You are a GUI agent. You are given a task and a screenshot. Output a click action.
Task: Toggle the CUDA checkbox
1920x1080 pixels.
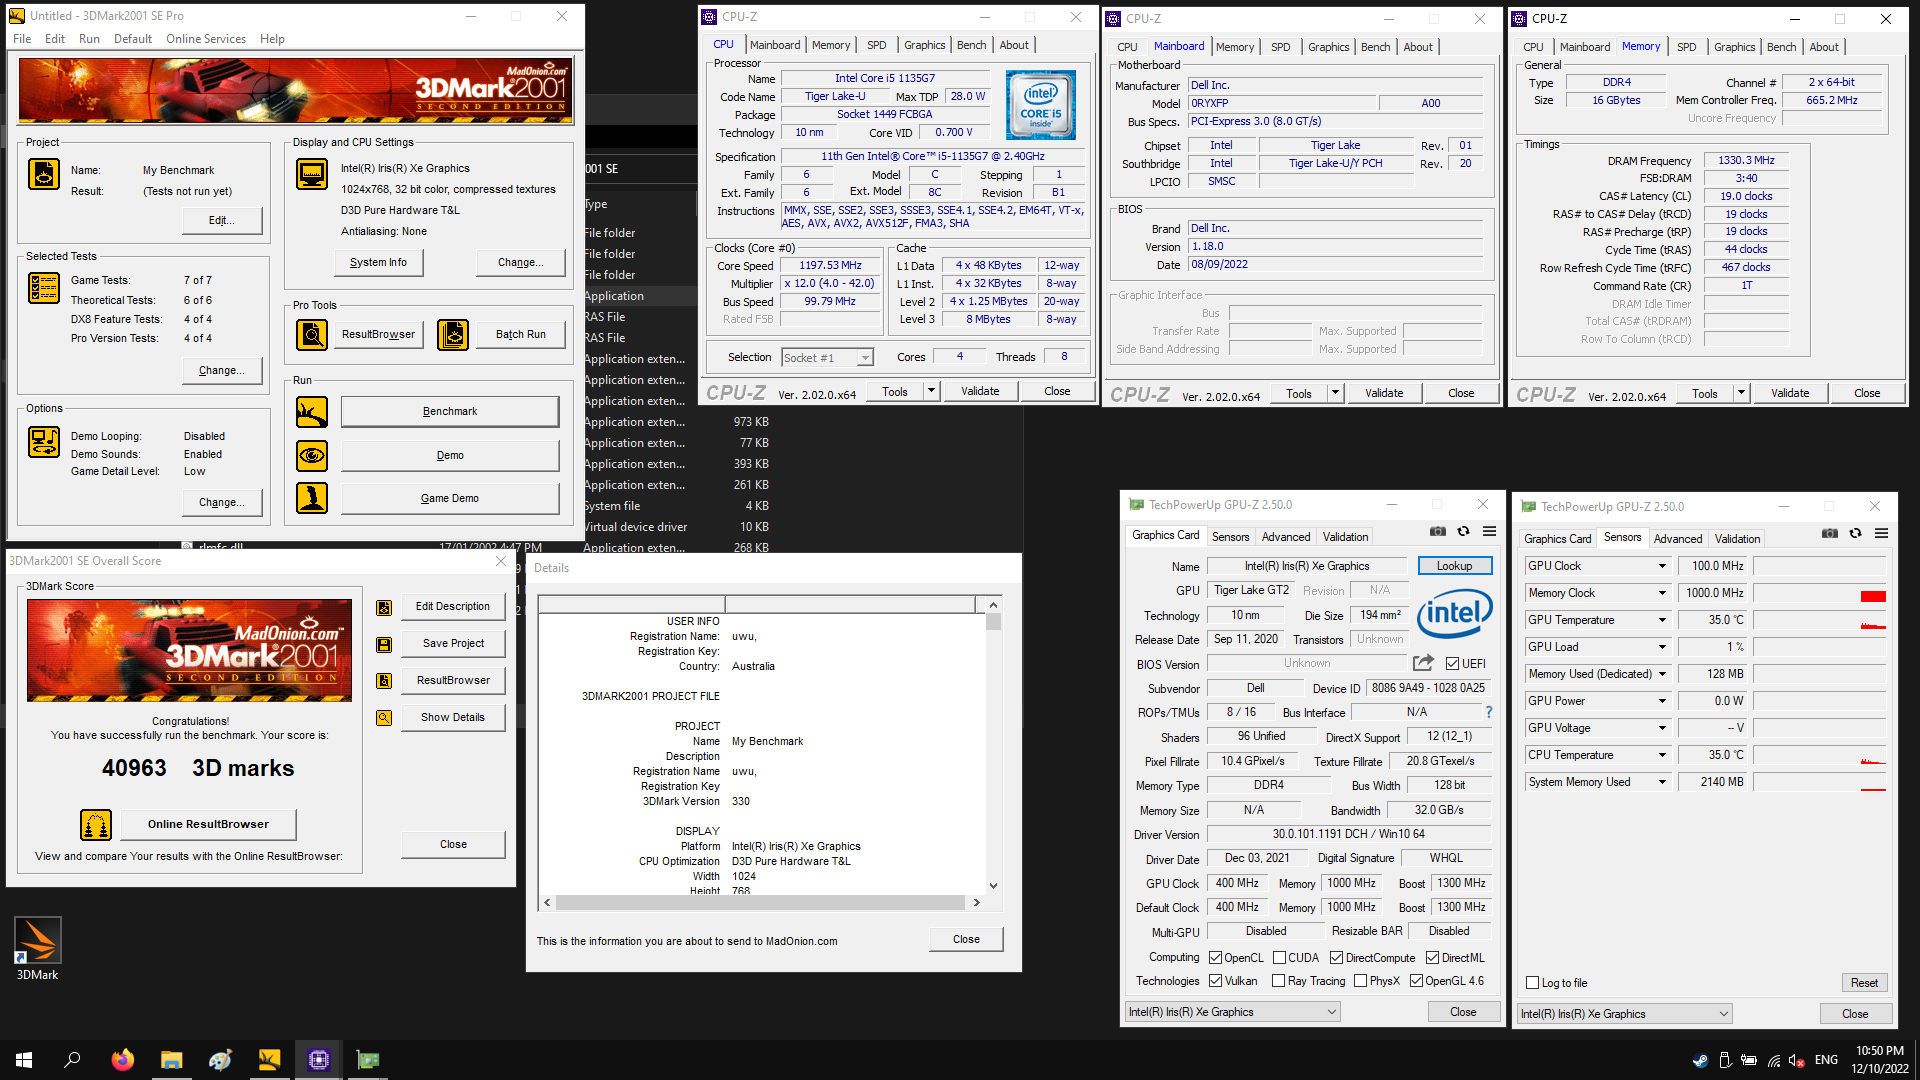pos(1279,958)
